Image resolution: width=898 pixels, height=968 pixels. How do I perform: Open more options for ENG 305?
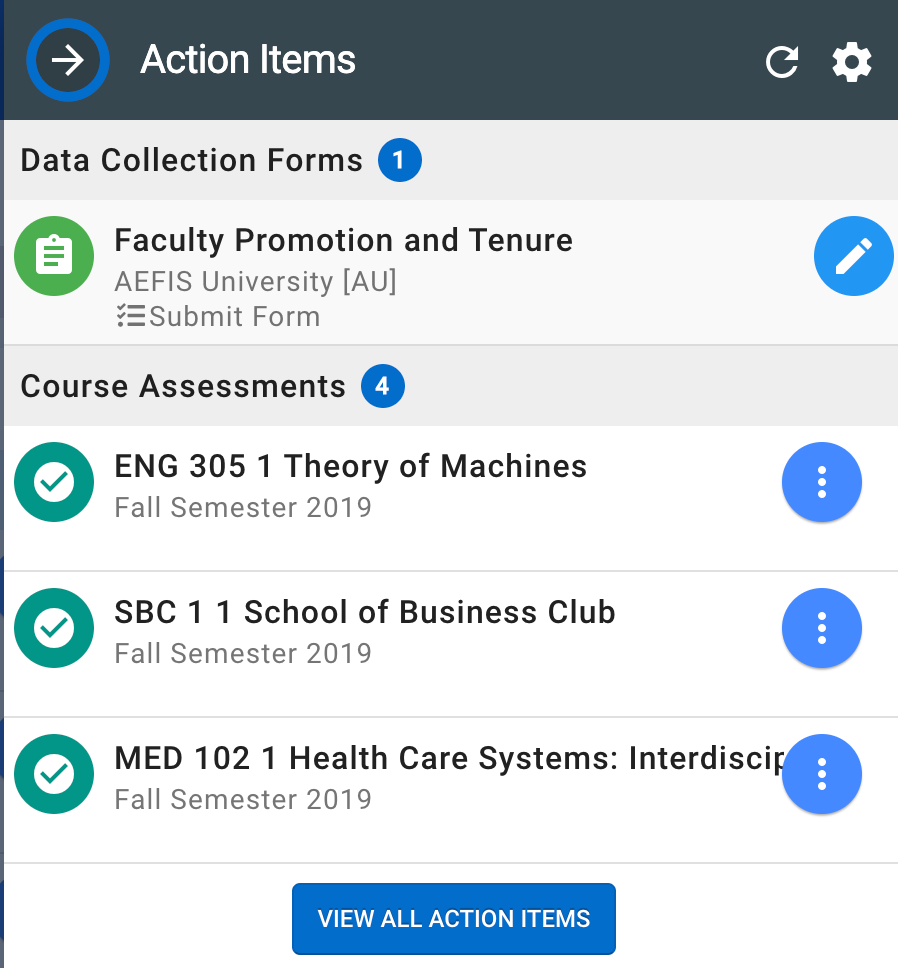coord(821,482)
